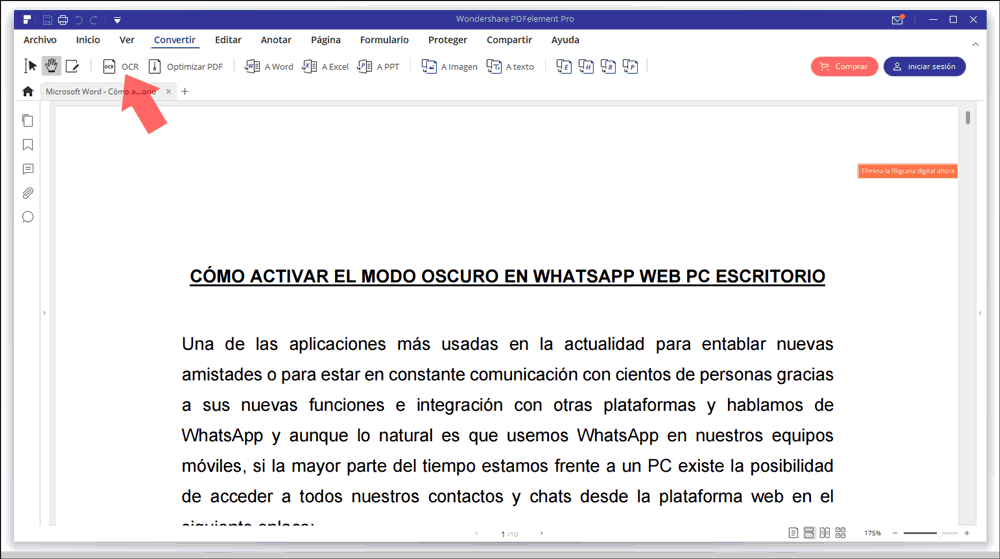The width and height of the screenshot is (1000, 559).
Task: Collapse the ribbon with the chevron
Action: (975, 44)
